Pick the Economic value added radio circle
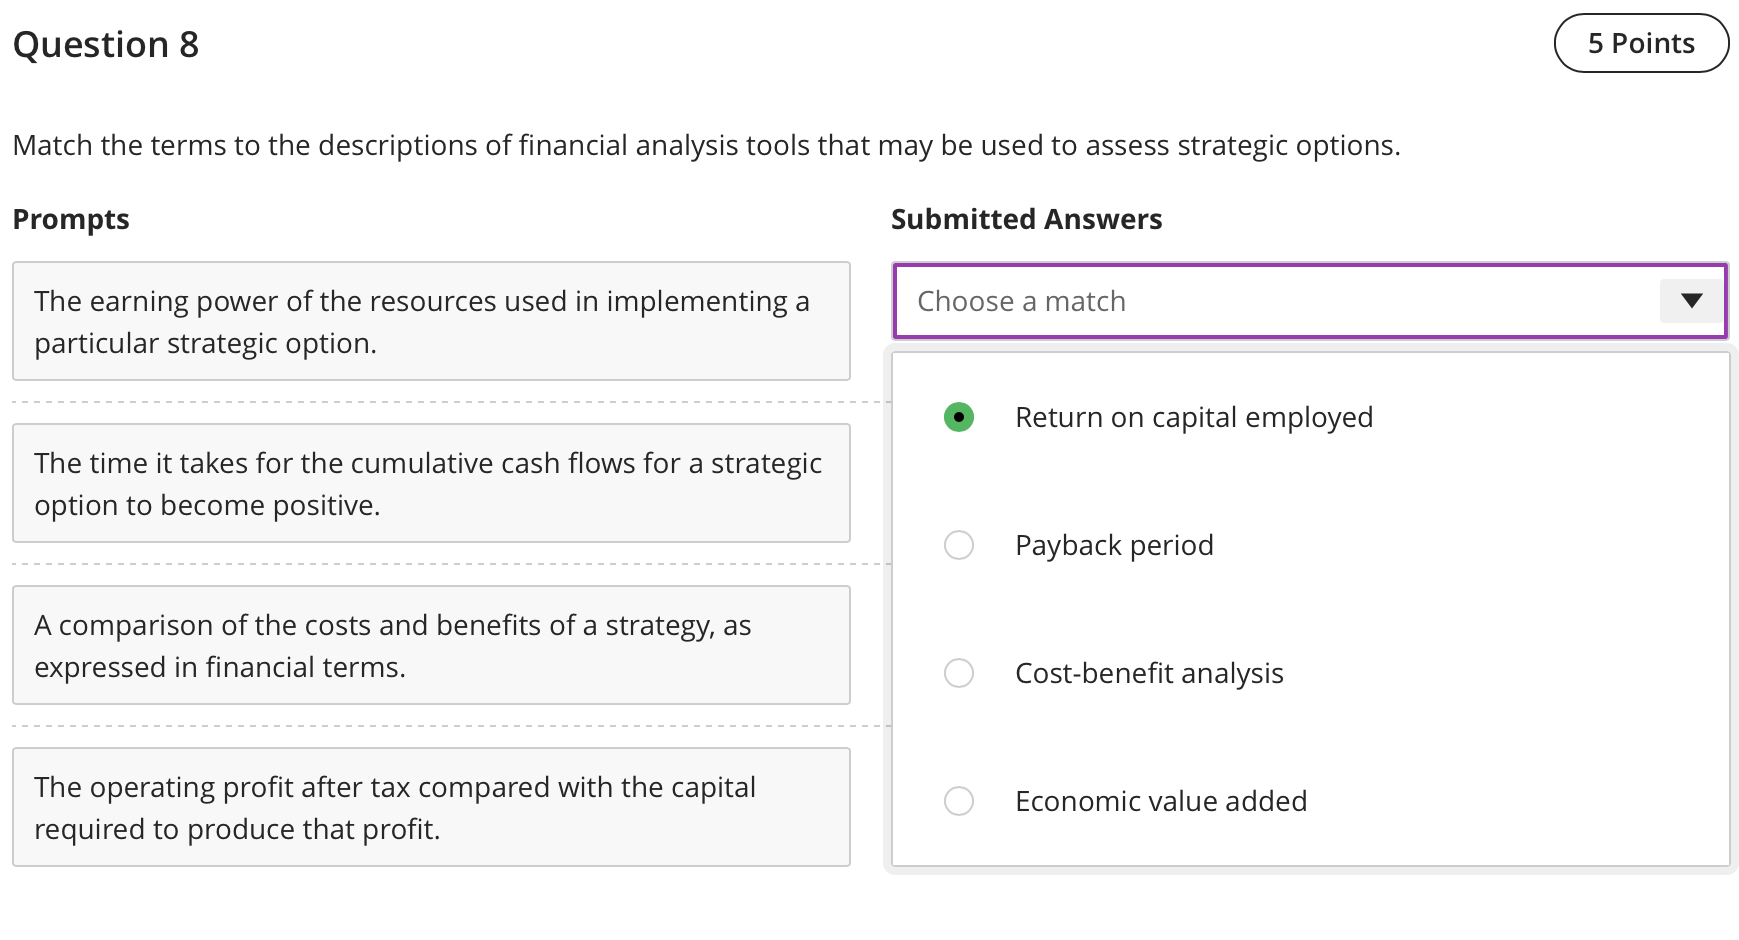This screenshot has width=1739, height=940. (959, 801)
